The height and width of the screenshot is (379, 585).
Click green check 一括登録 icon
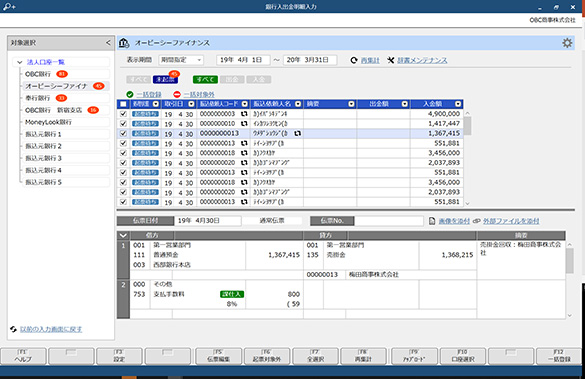pyautogui.click(x=129, y=94)
